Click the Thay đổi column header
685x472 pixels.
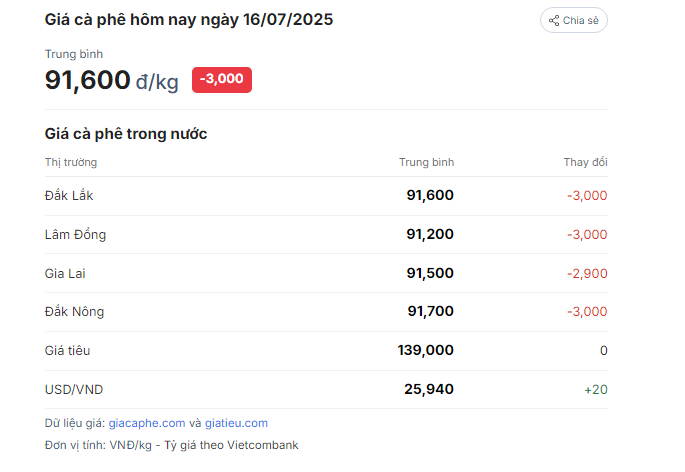585,162
